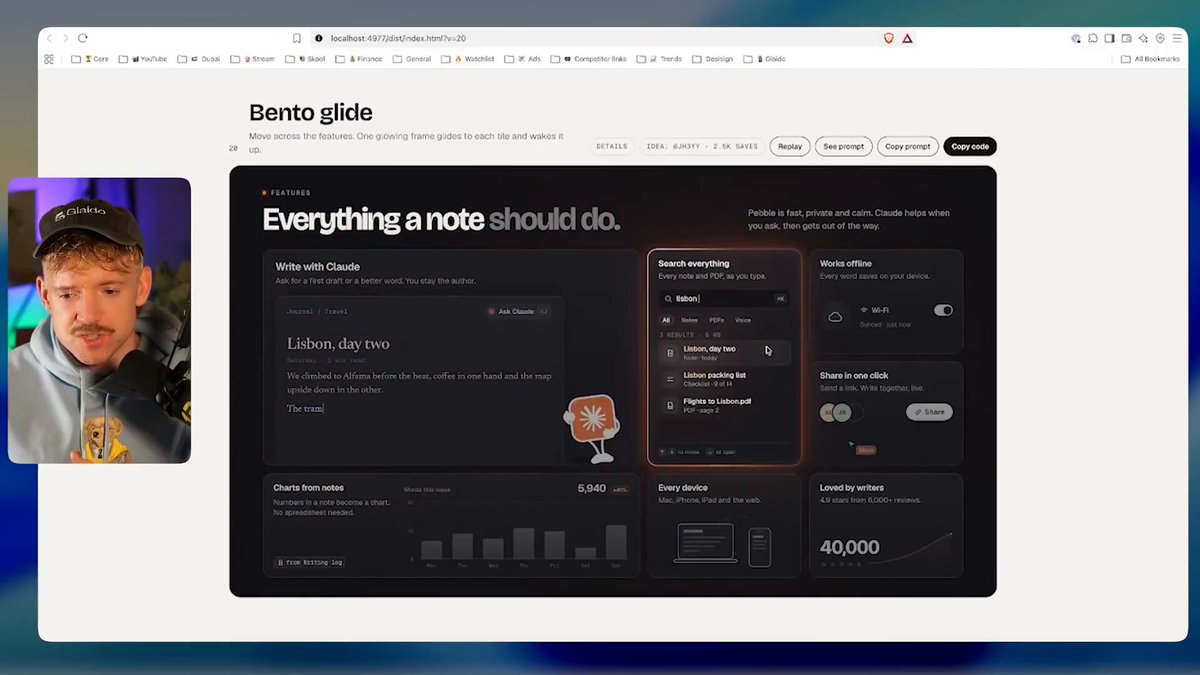Open the 'Lisbon packing list' search result
The width and height of the screenshot is (1200, 675).
[x=724, y=379]
